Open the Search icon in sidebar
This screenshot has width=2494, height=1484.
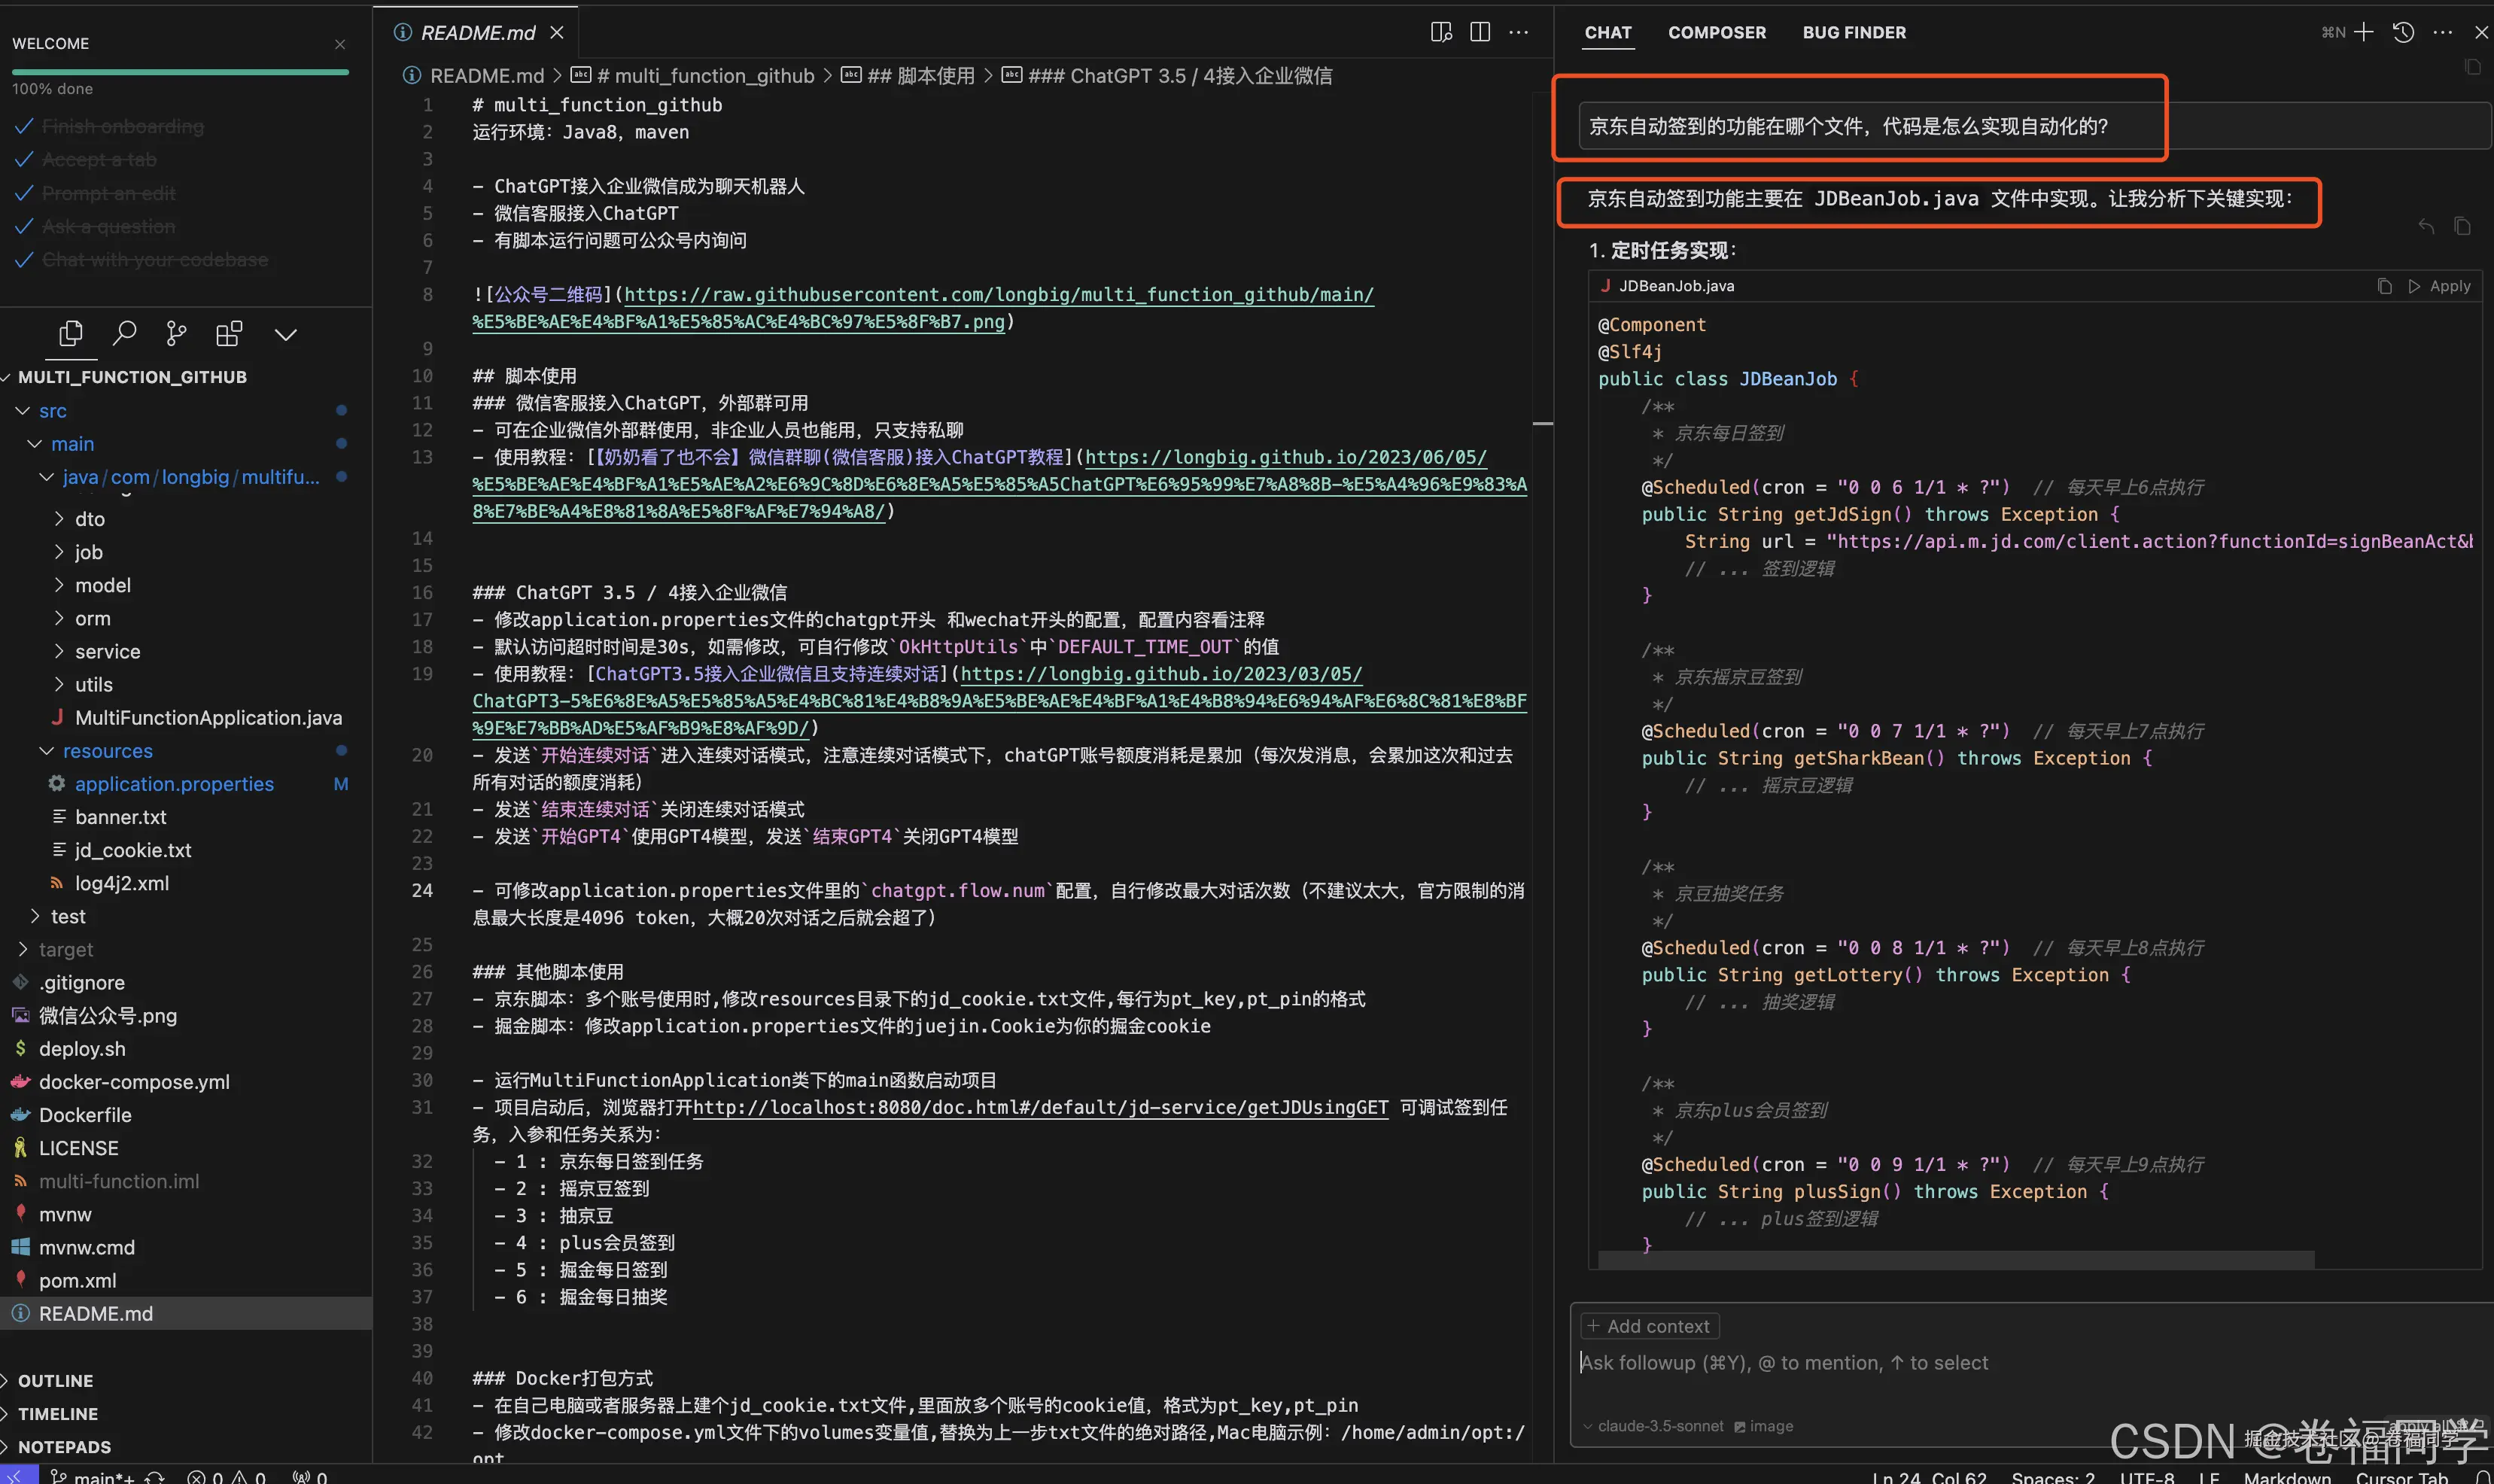[x=124, y=333]
